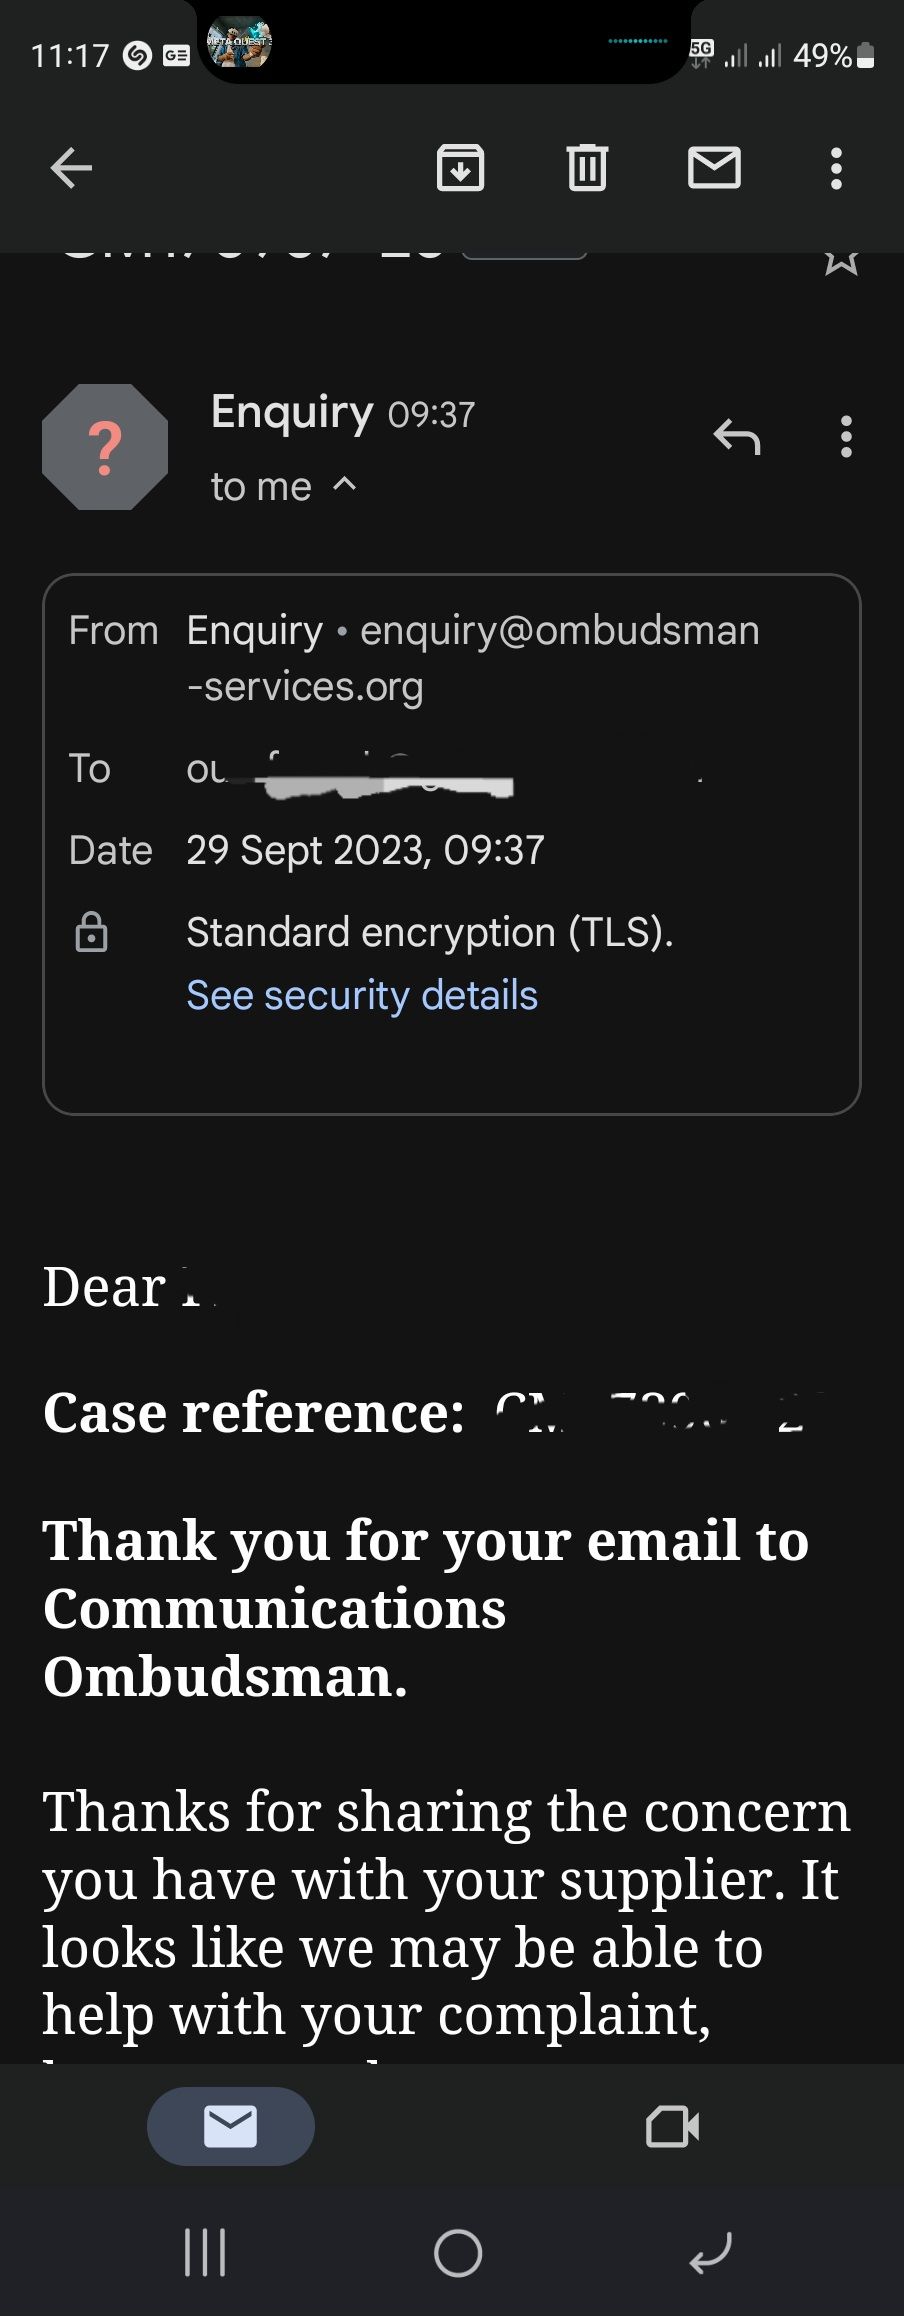Reply to the Enquiry message
Image resolution: width=904 pixels, height=2316 pixels.
point(737,437)
